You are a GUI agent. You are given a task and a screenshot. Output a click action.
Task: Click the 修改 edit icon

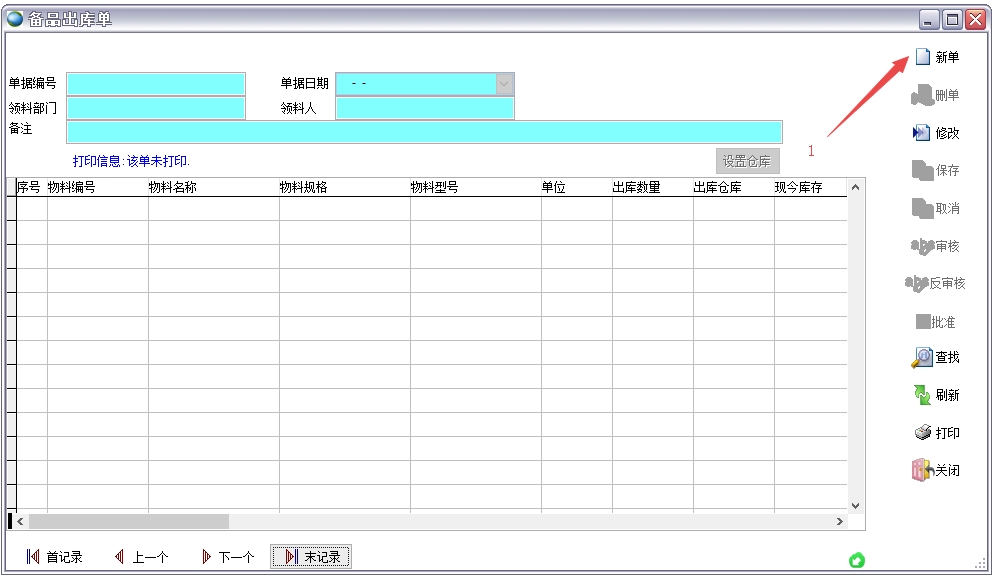[x=921, y=133]
